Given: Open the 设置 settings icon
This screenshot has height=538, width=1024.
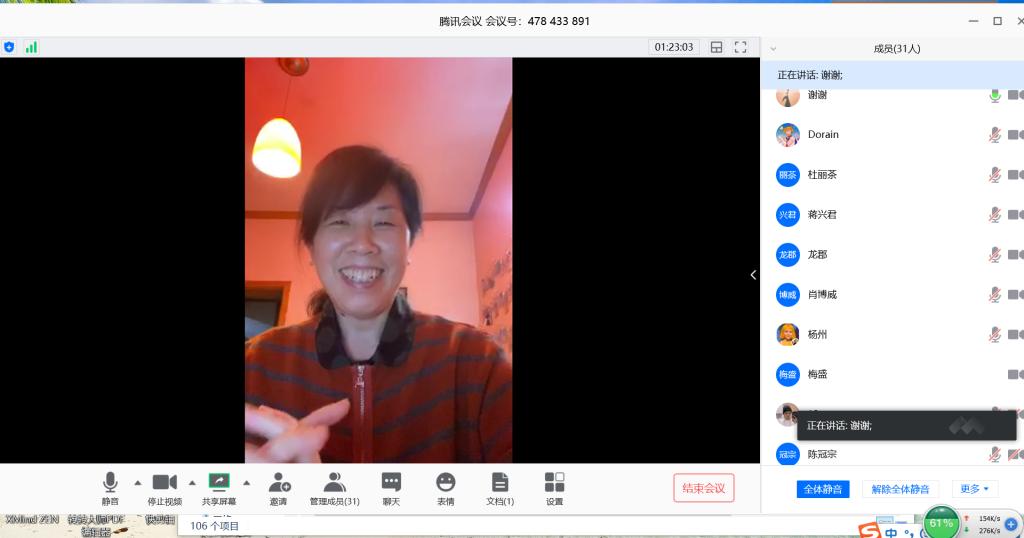Looking at the screenshot, I should [555, 483].
